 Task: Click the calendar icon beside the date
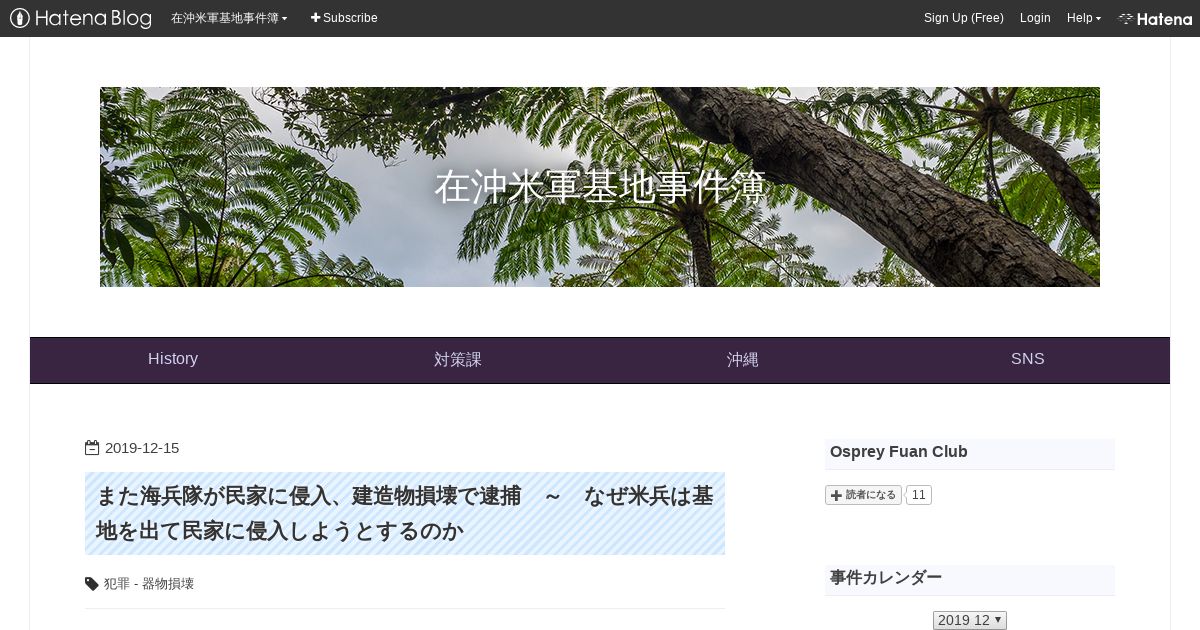[x=92, y=448]
